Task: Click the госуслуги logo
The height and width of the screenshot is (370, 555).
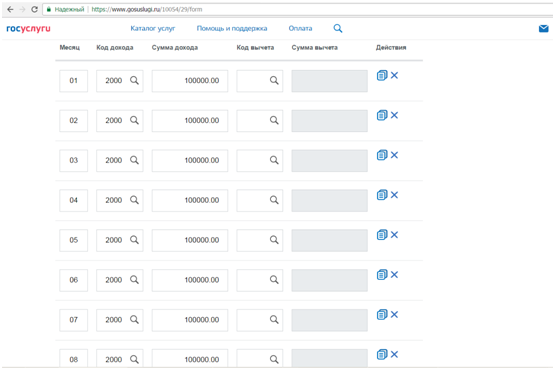Action: [28, 29]
